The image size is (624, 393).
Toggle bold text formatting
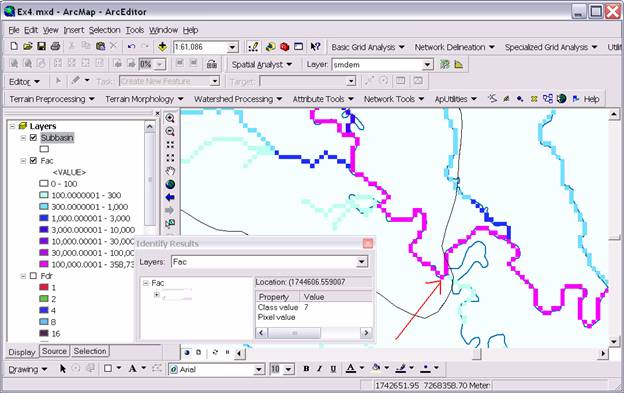[306, 369]
